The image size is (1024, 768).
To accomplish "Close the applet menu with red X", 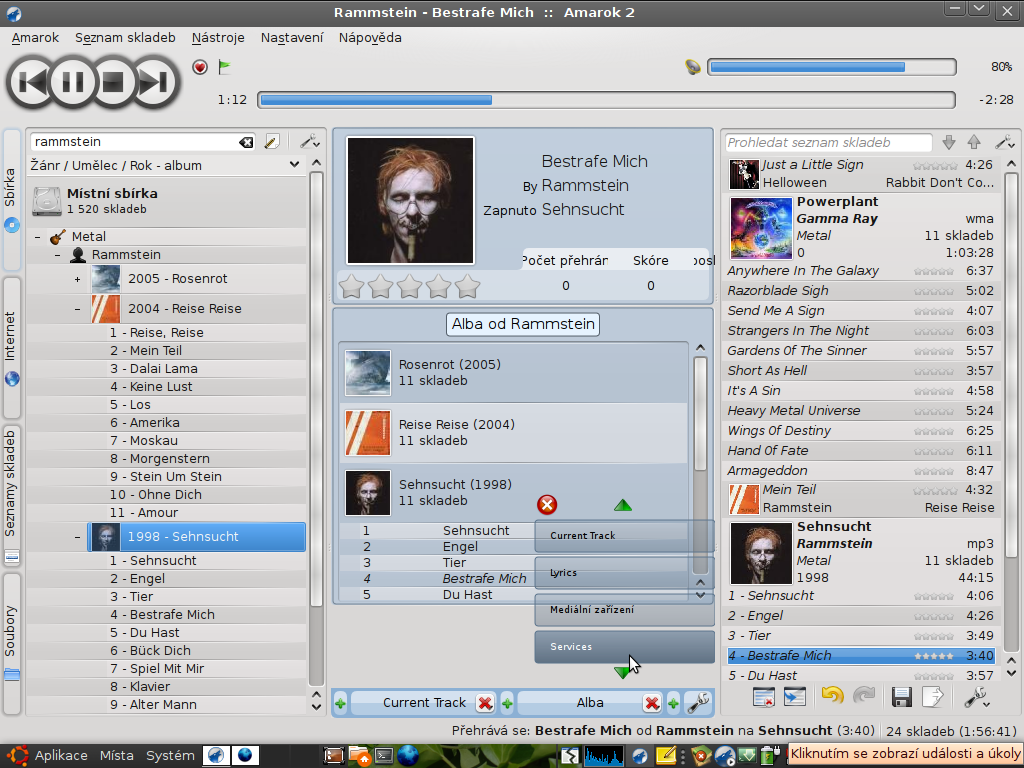I will 547,505.
